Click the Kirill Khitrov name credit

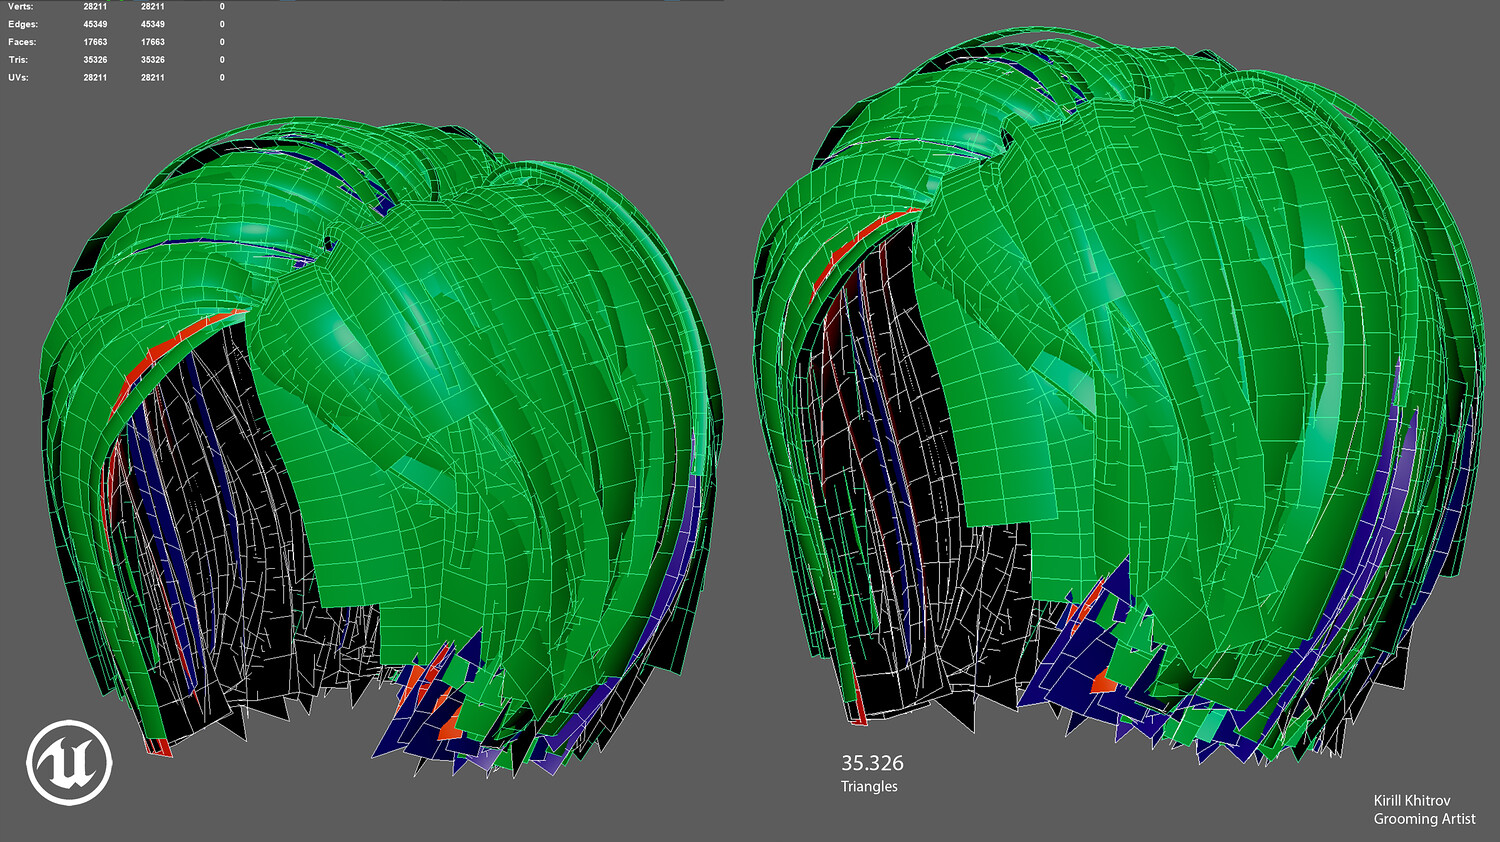pyautogui.click(x=1412, y=801)
